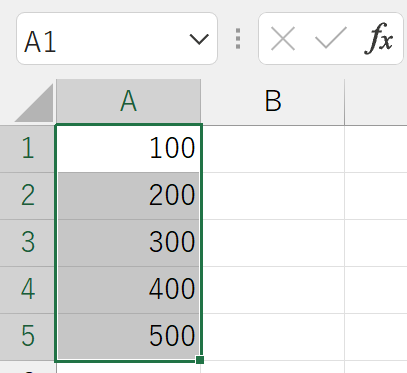407x373 pixels.
Task: Click the Name Box showing A1
Action: pyautogui.click(x=117, y=39)
